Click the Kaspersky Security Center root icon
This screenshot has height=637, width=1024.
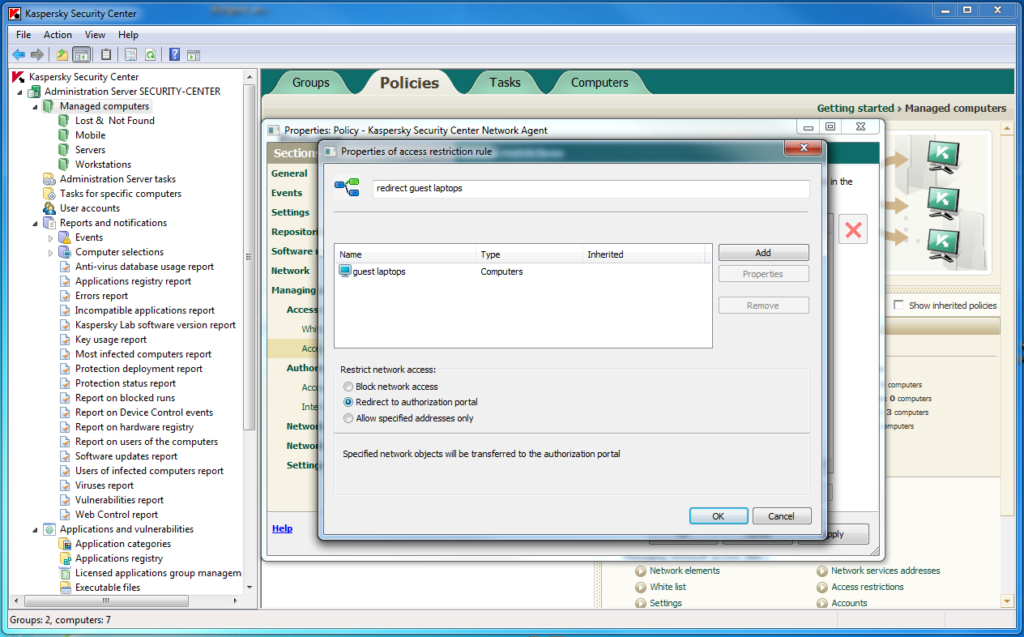18,77
